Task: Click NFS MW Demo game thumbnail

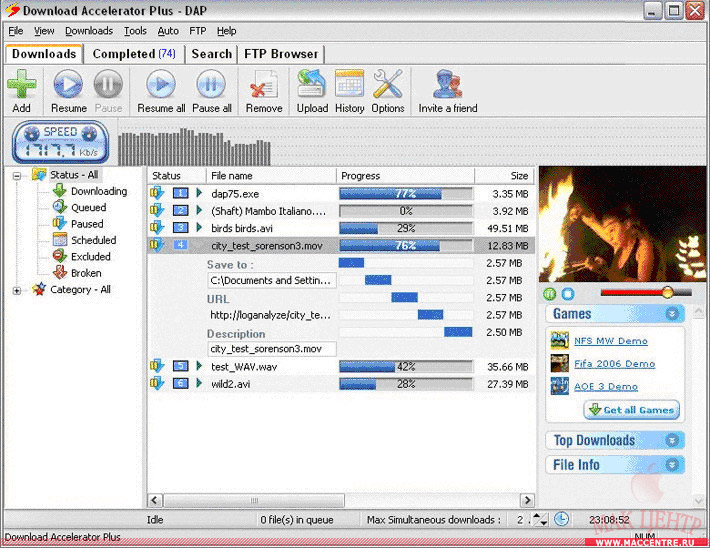Action: (x=560, y=340)
